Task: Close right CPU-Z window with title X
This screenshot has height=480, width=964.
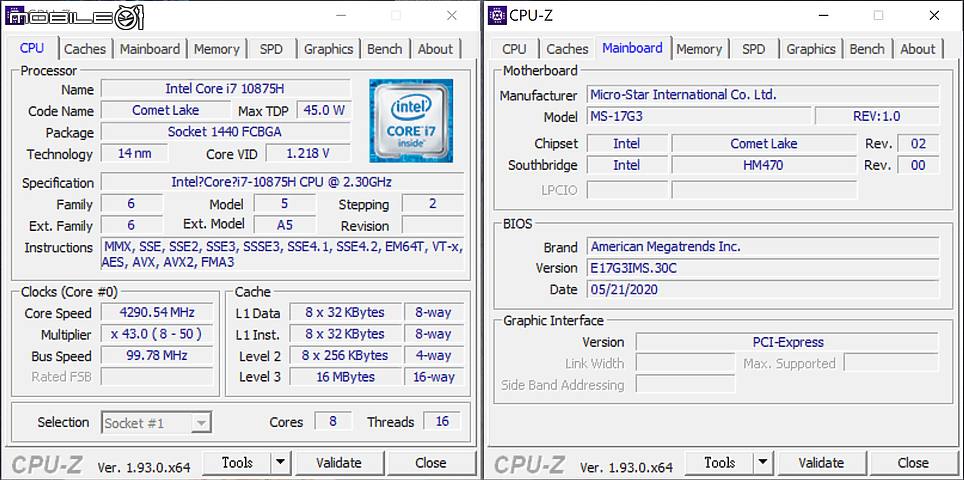Action: click(x=934, y=16)
